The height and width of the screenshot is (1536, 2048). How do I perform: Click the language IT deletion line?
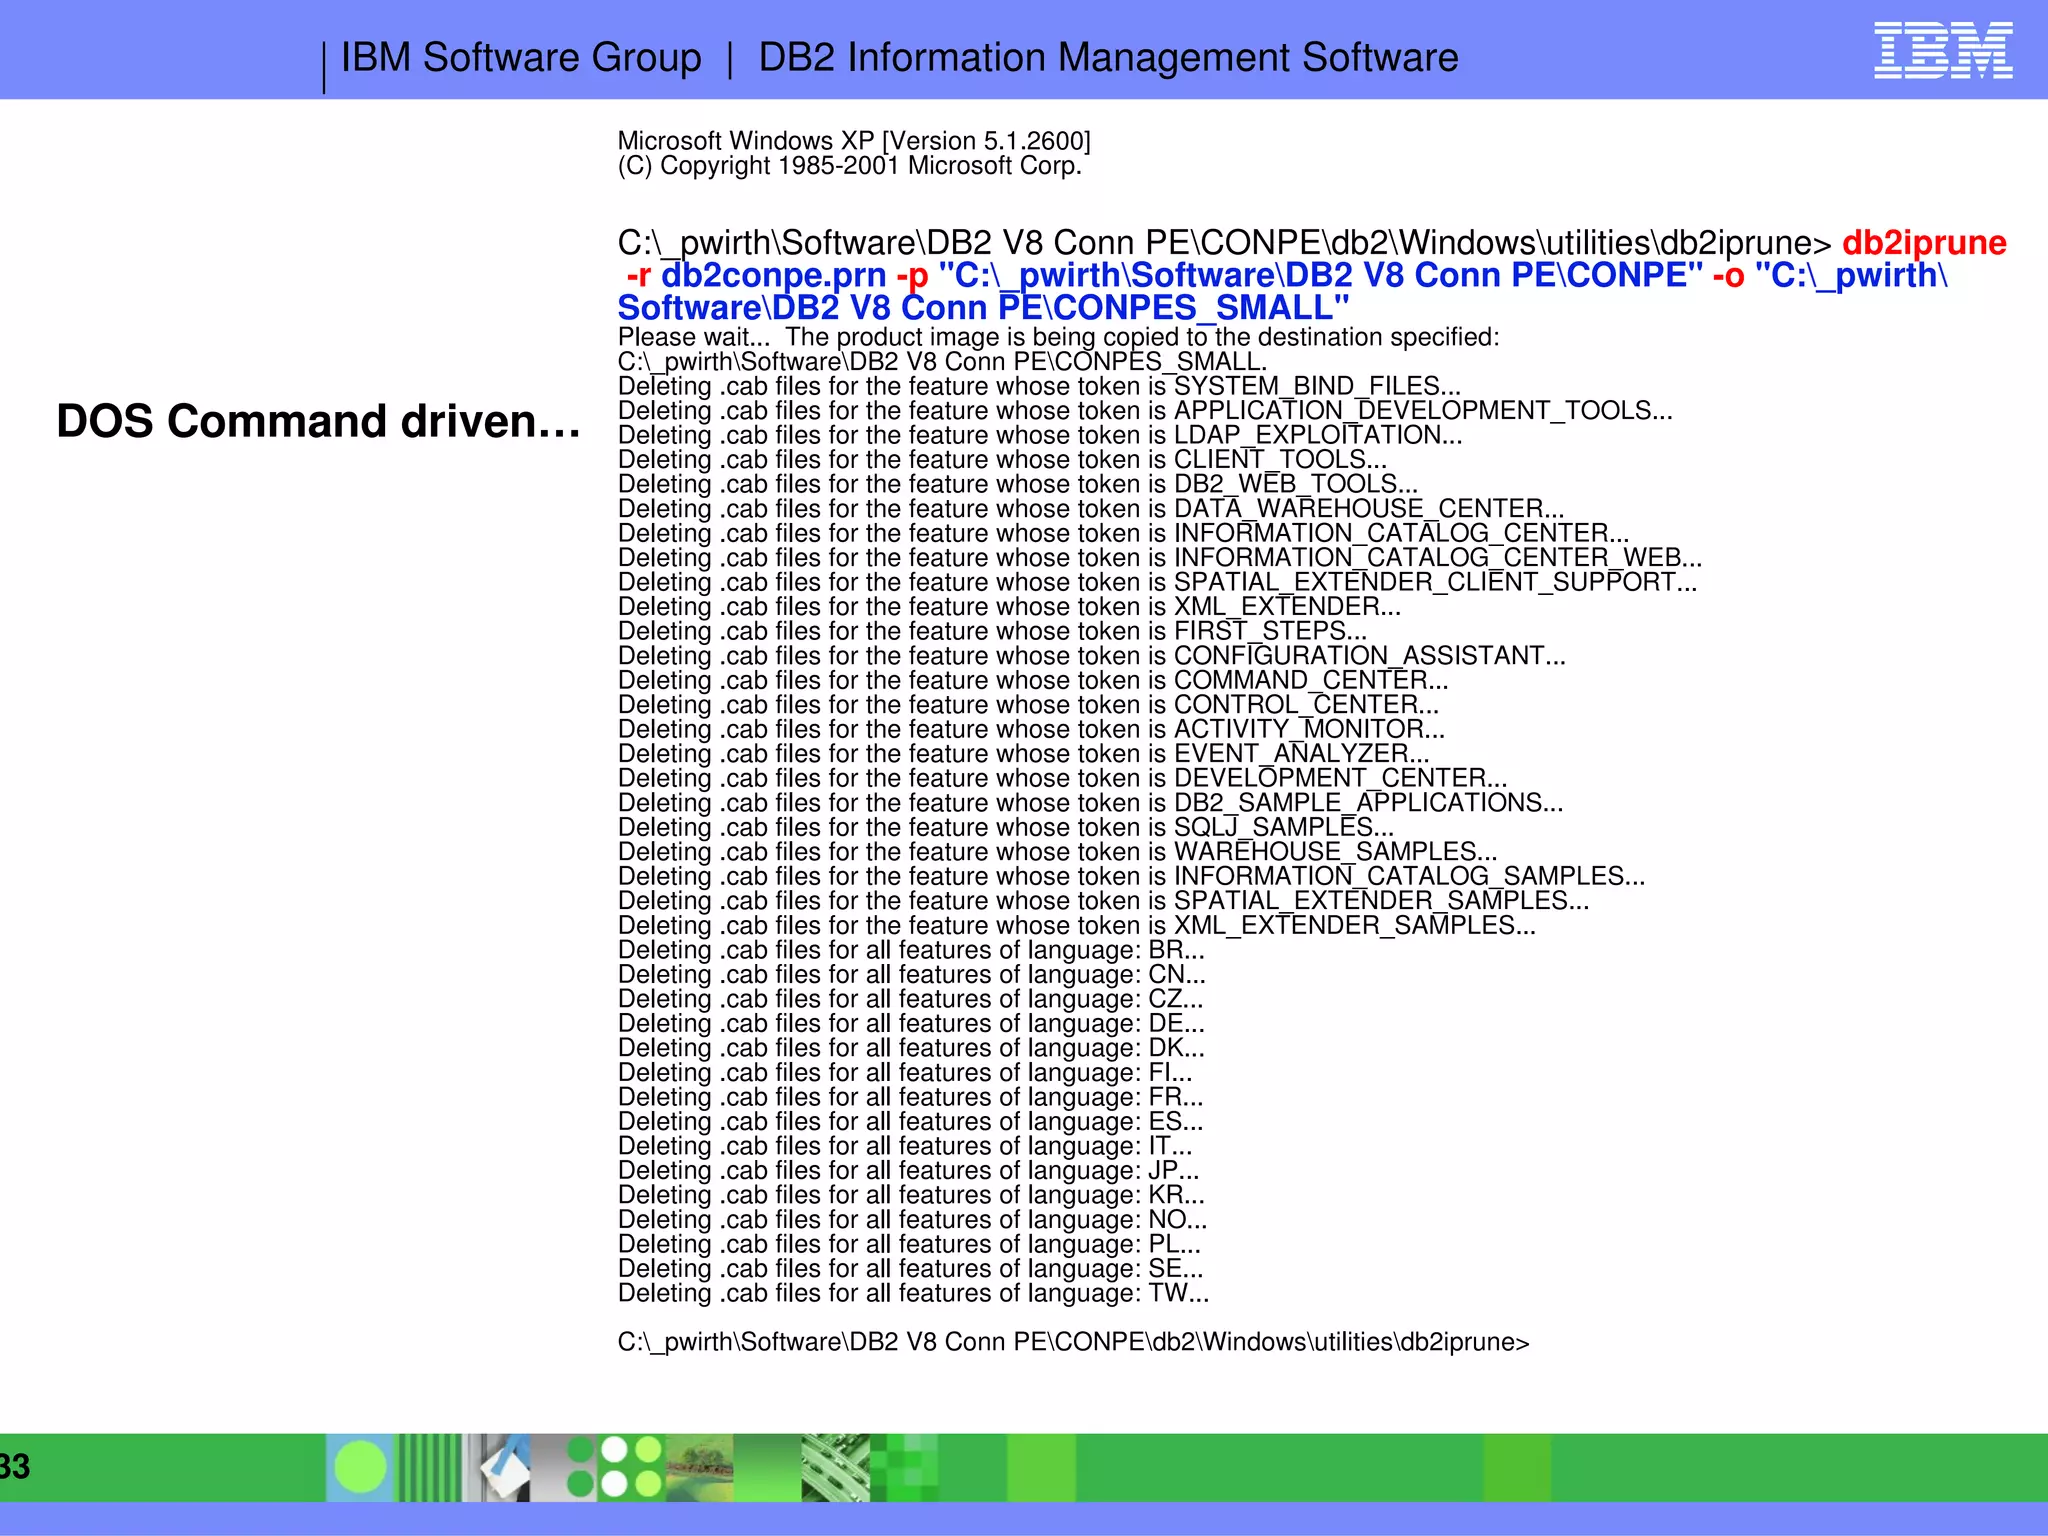(906, 1146)
